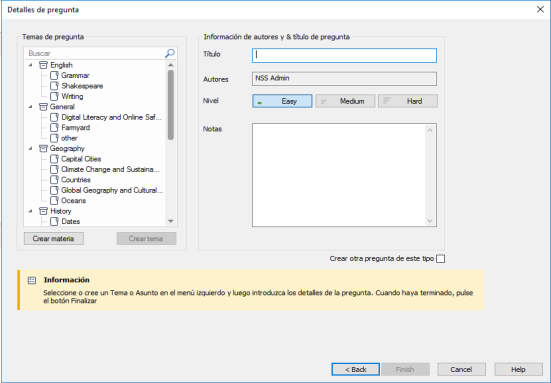The width and height of the screenshot is (551, 383).
Task: Click the Digital Literacy topic page icon
Action: [x=54, y=117]
